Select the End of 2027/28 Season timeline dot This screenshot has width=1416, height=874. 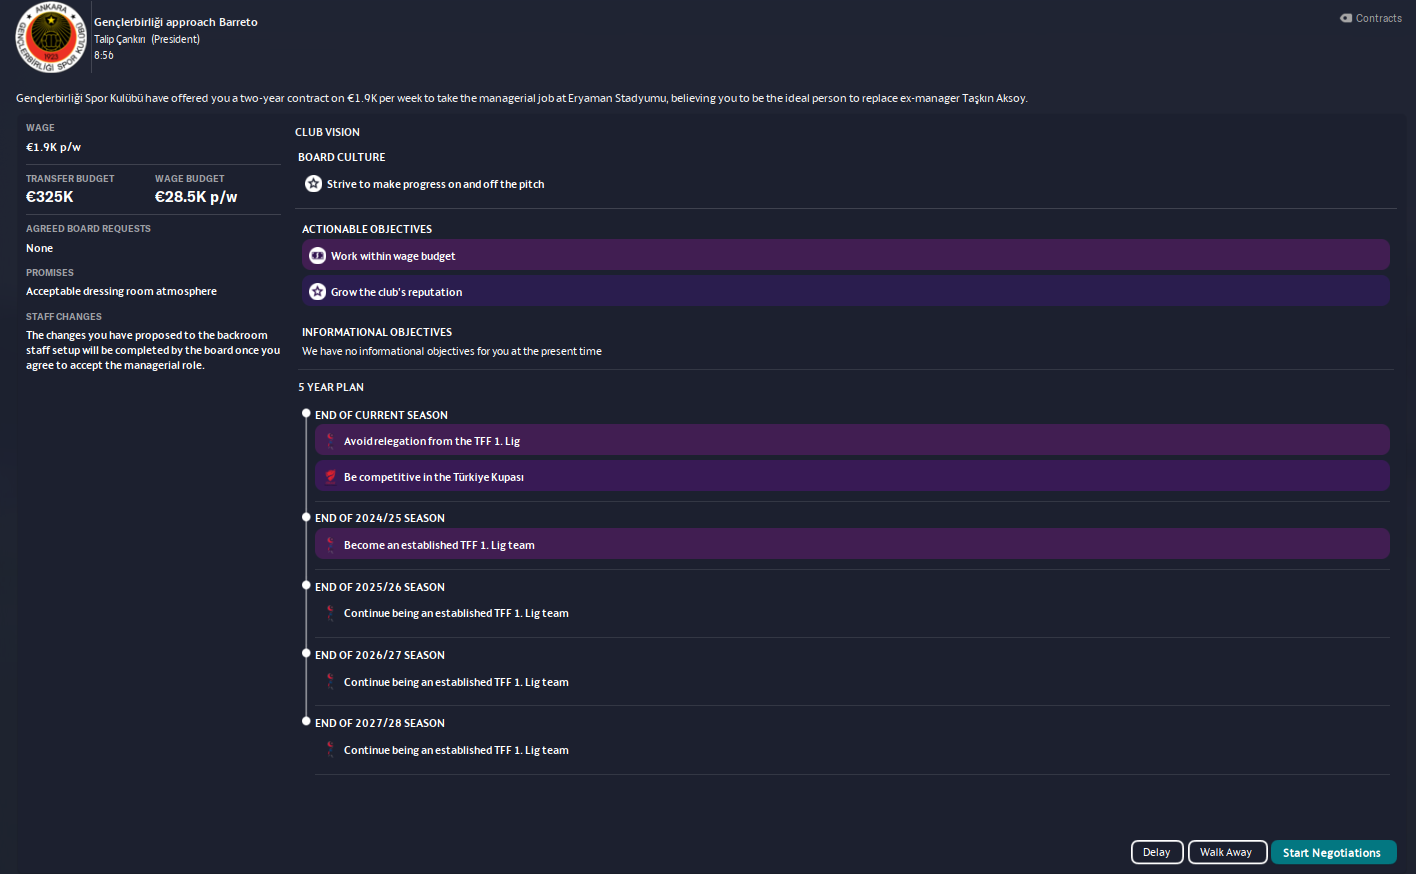tap(306, 721)
